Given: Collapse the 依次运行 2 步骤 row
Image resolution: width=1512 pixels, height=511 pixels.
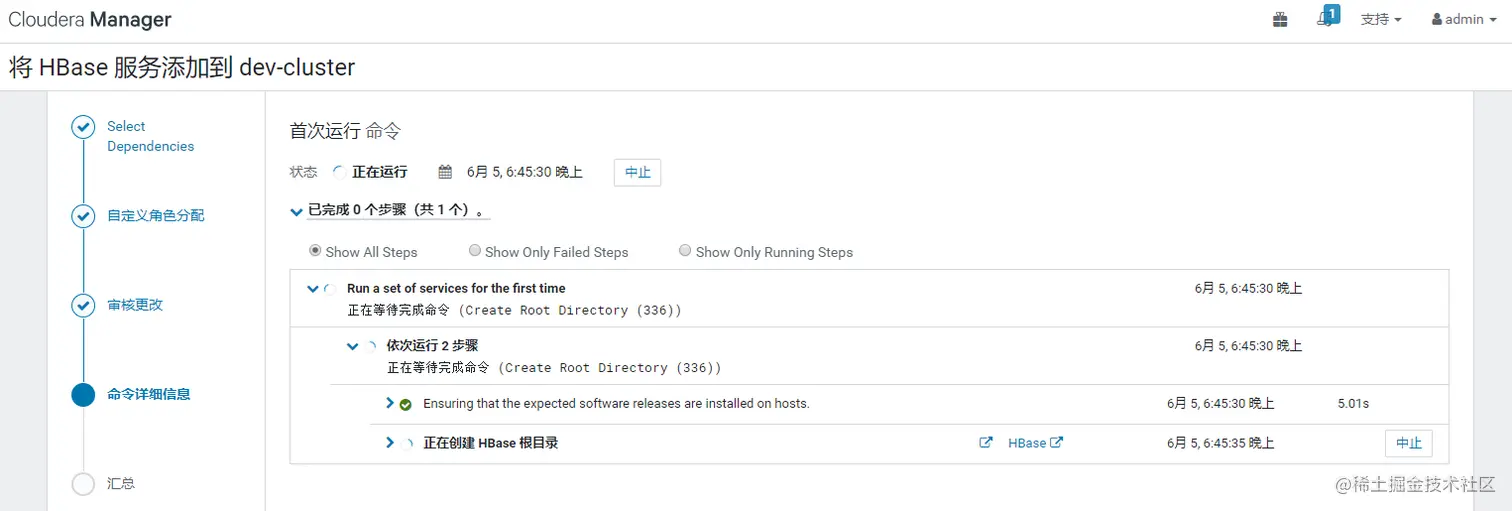Looking at the screenshot, I should [352, 346].
